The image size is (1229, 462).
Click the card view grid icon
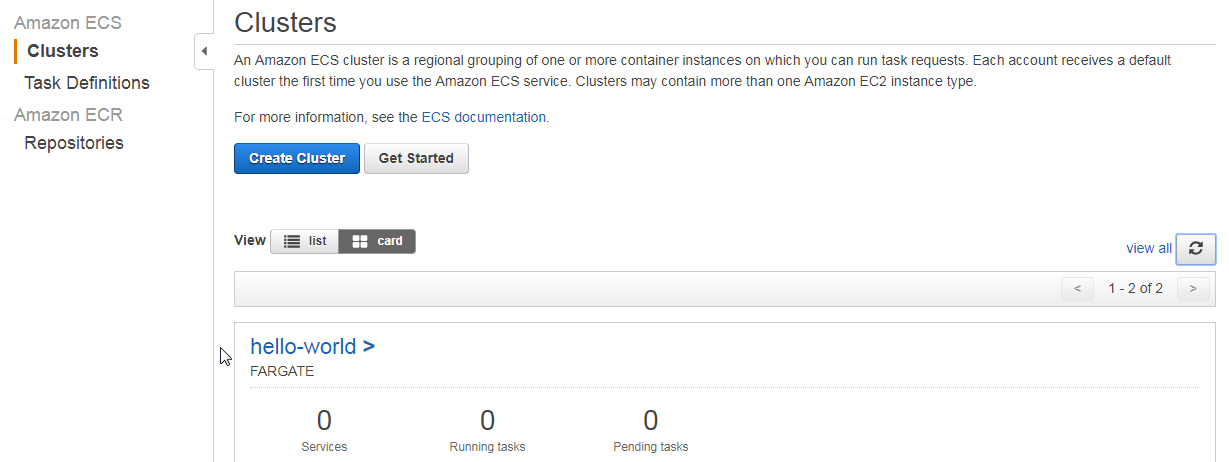point(361,241)
